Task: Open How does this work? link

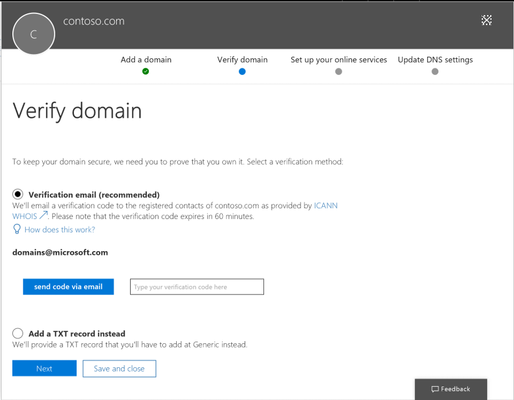Action: pos(60,230)
